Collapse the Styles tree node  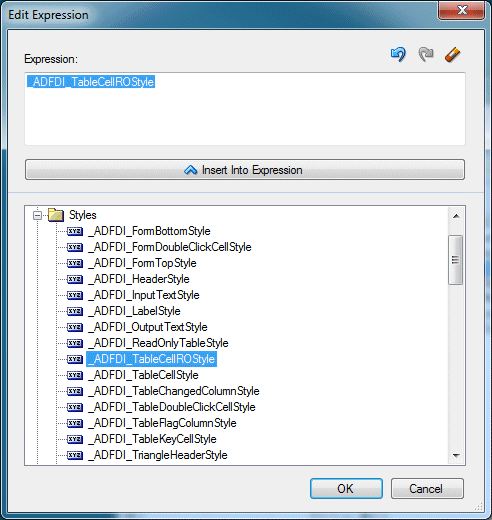pos(37,215)
